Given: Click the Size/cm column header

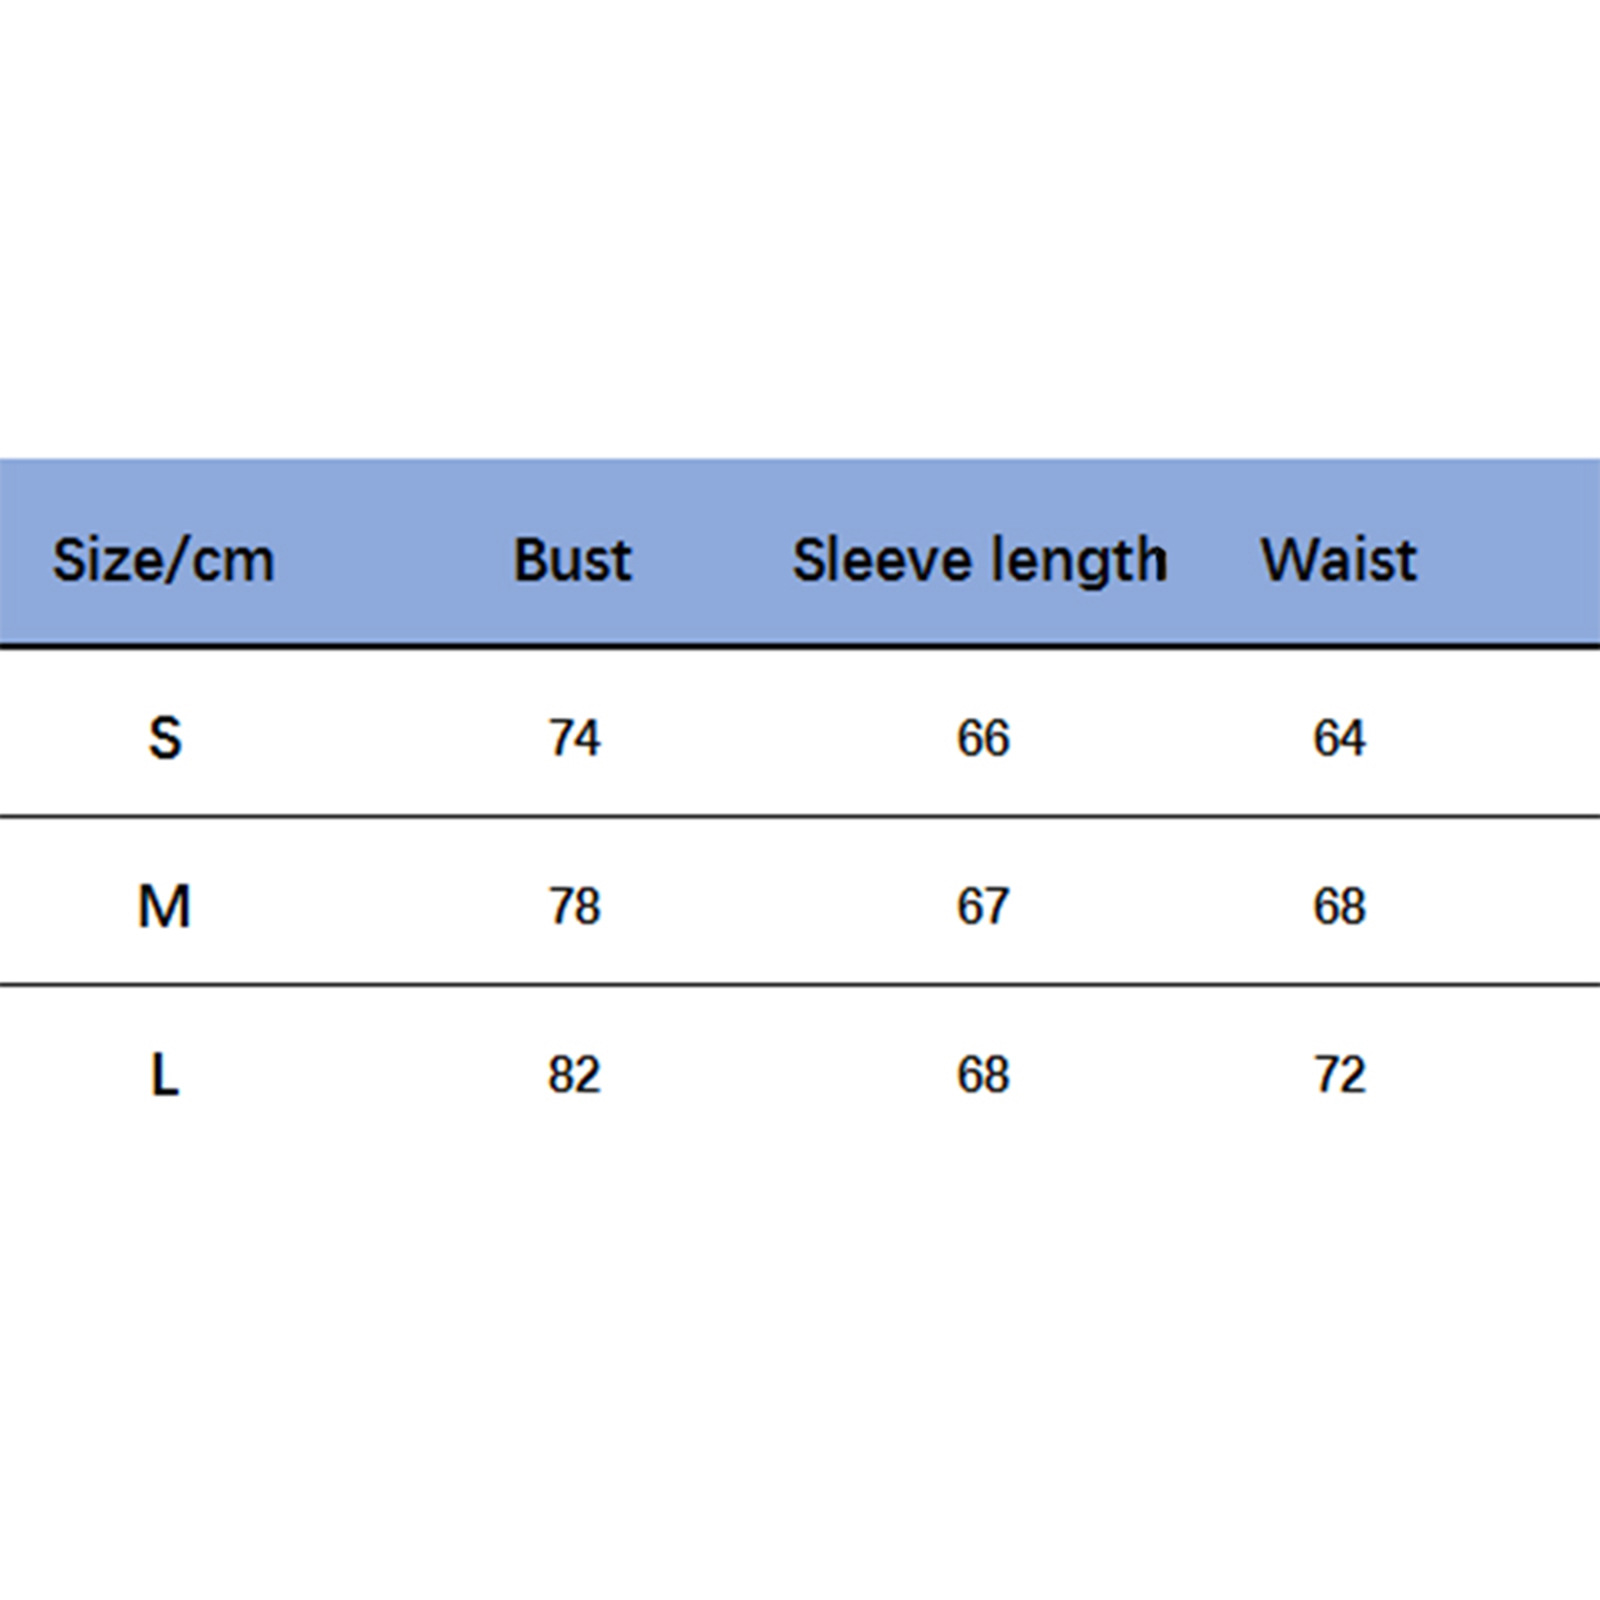Looking at the screenshot, I should point(163,559).
